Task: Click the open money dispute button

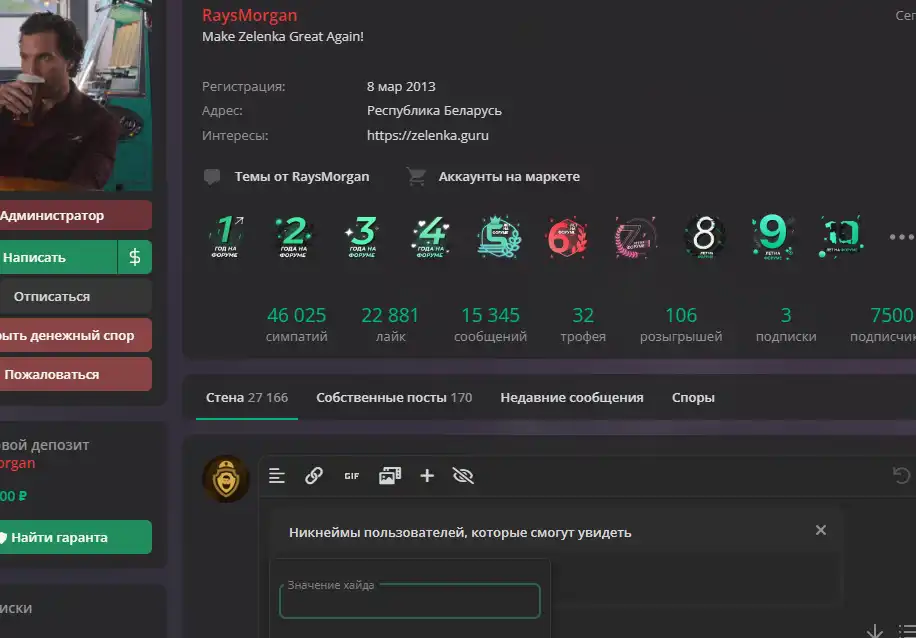Action: (x=76, y=335)
